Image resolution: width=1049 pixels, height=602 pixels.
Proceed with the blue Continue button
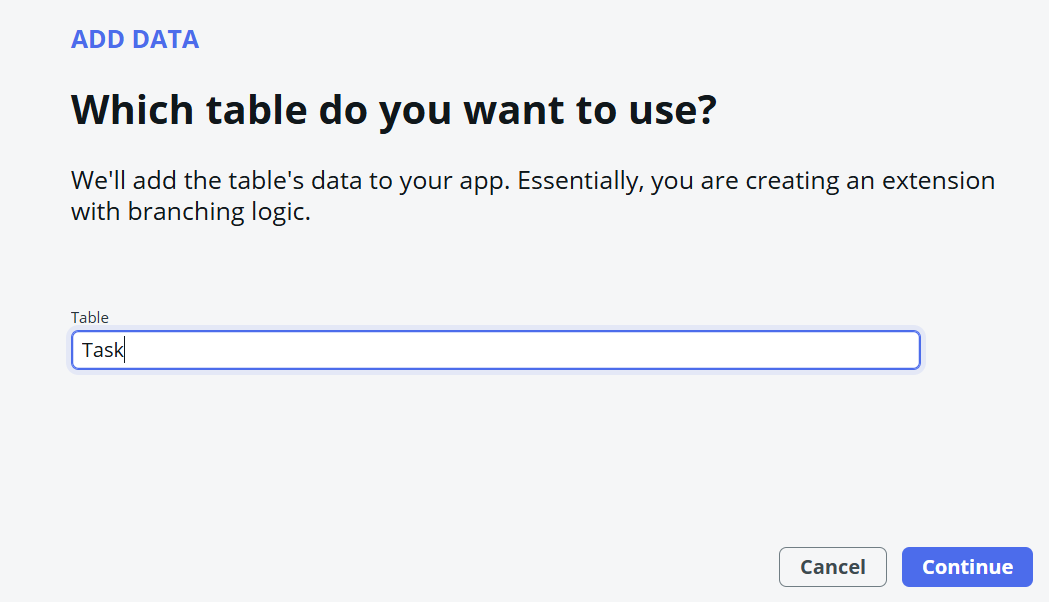(967, 567)
